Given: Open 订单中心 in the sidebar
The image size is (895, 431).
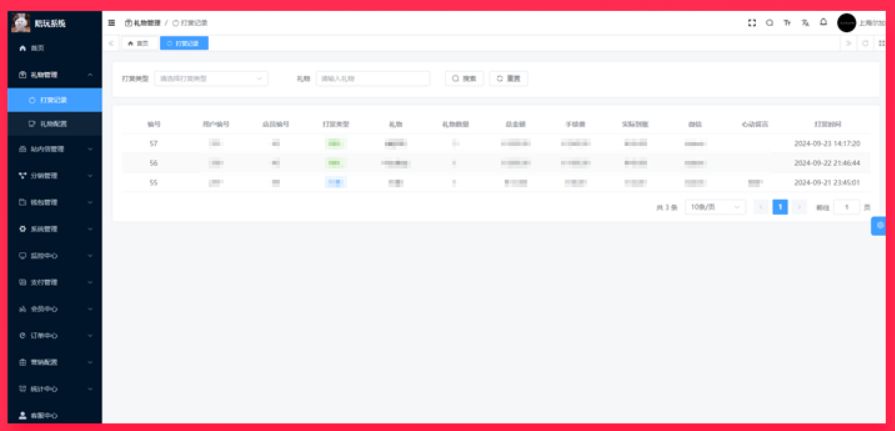Looking at the screenshot, I should point(55,336).
